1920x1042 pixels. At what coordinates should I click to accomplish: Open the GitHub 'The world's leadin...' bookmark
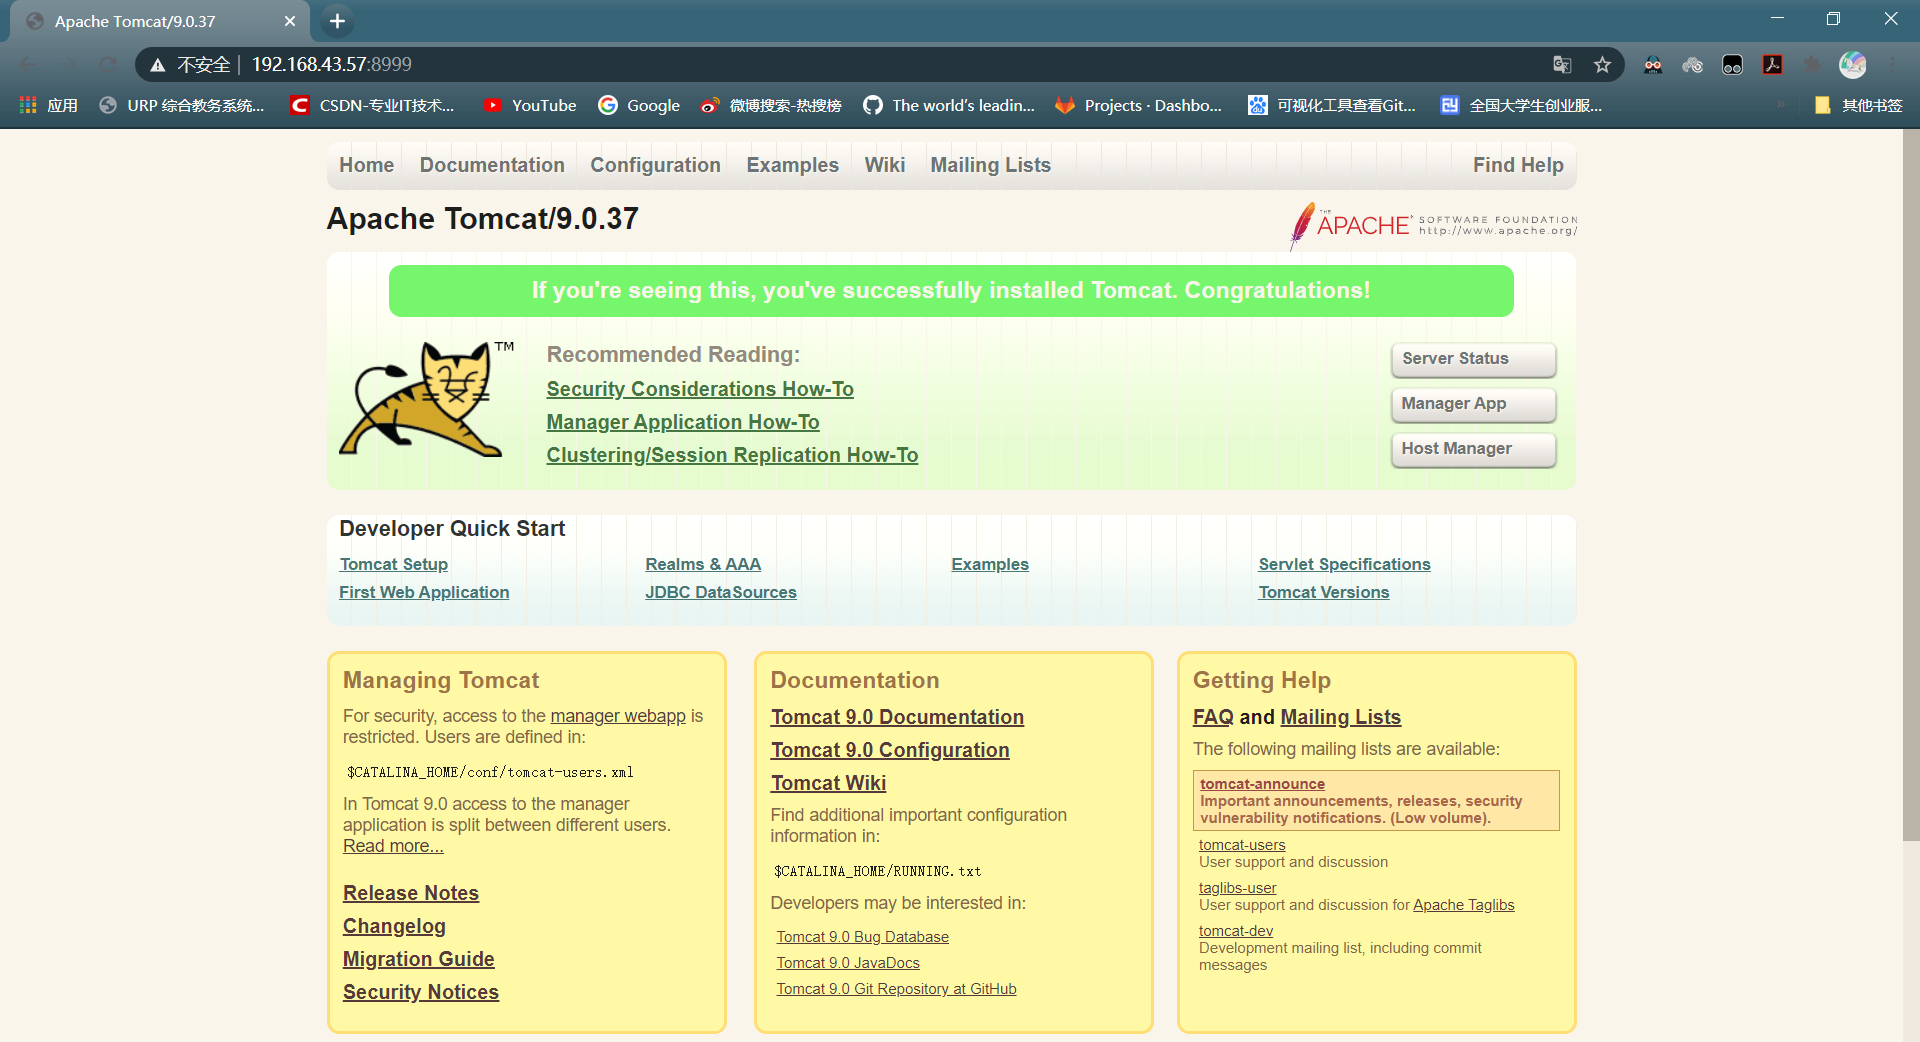[949, 105]
